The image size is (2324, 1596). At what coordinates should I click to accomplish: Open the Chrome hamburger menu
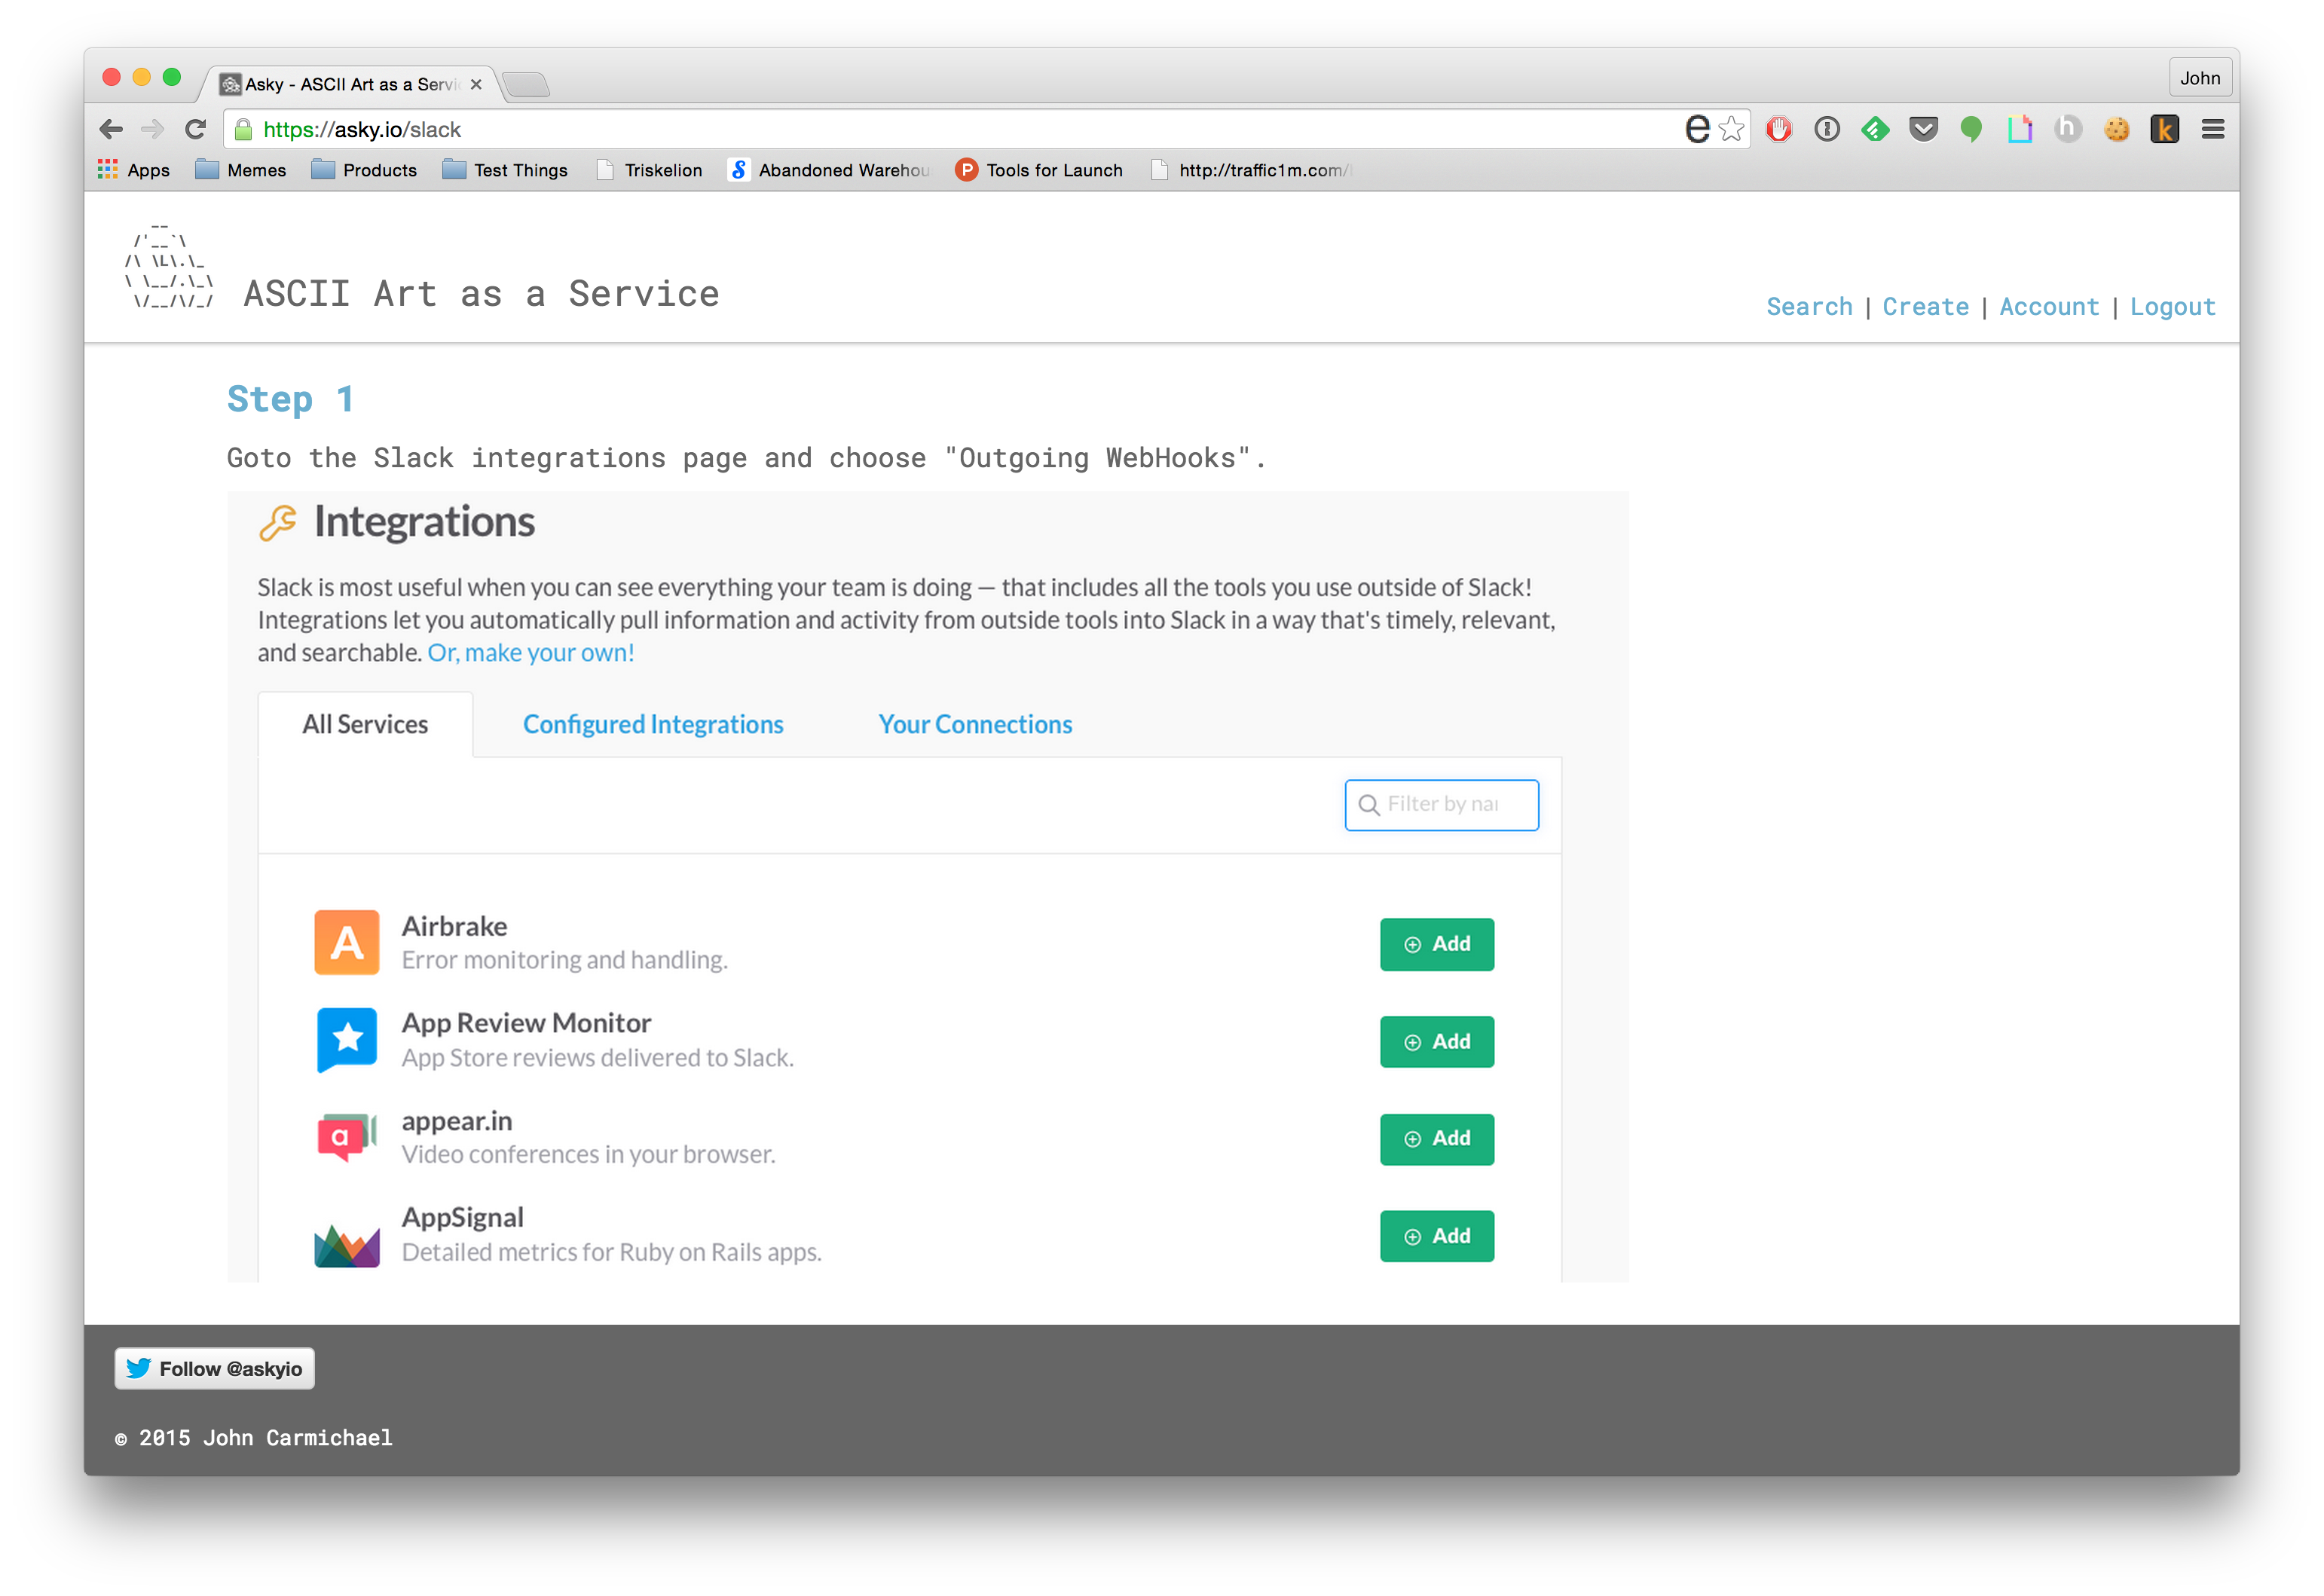pyautogui.click(x=2212, y=129)
